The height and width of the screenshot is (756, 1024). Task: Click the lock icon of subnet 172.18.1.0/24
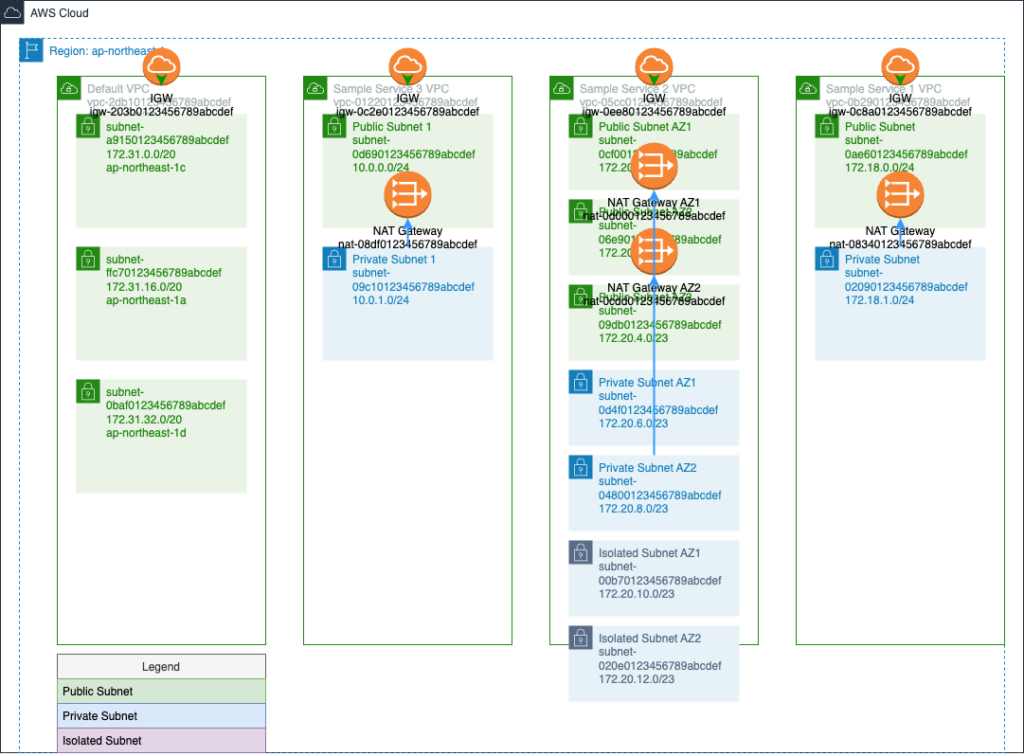pos(827,259)
